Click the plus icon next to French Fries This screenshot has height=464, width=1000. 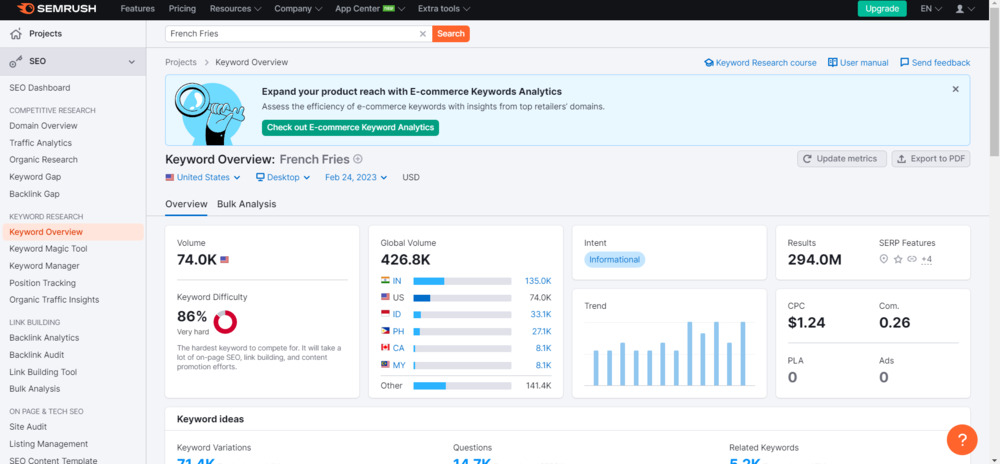tap(358, 159)
